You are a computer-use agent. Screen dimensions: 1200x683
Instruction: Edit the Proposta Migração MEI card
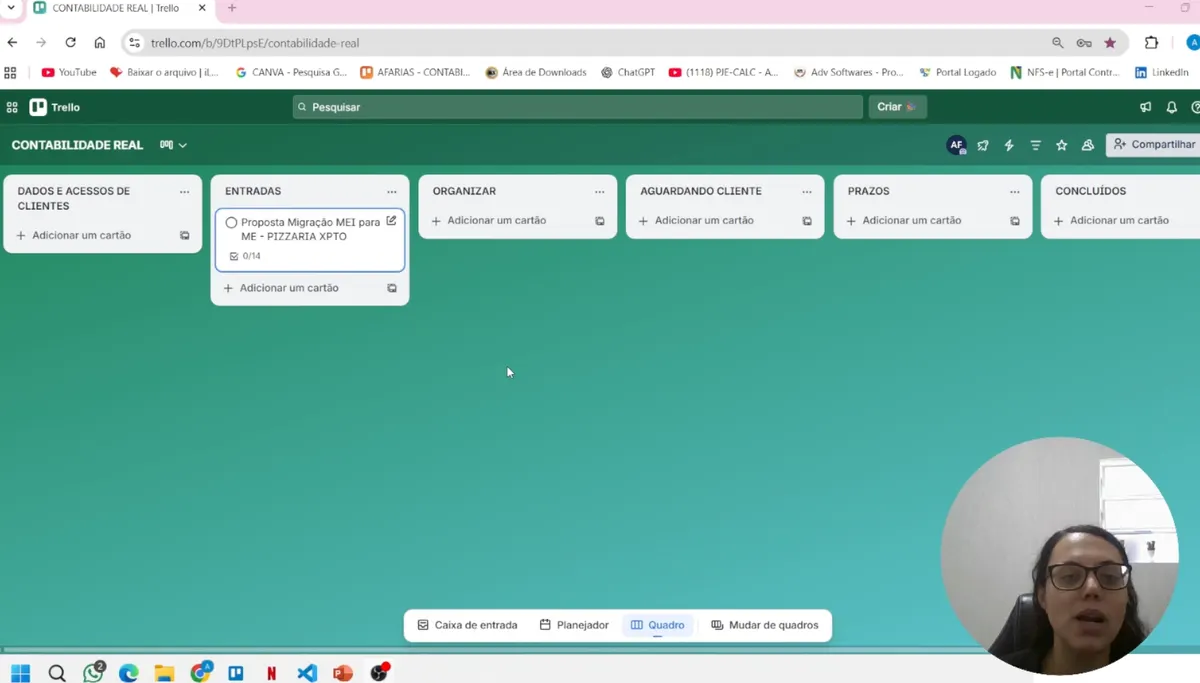click(x=391, y=221)
